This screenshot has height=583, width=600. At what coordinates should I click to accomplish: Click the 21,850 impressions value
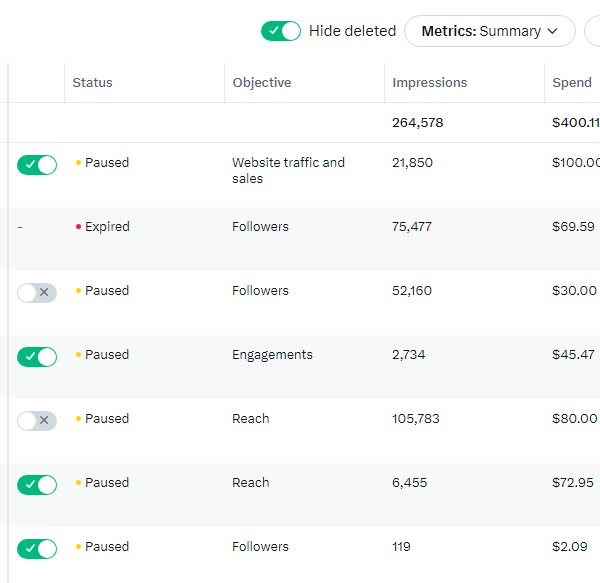coord(412,163)
